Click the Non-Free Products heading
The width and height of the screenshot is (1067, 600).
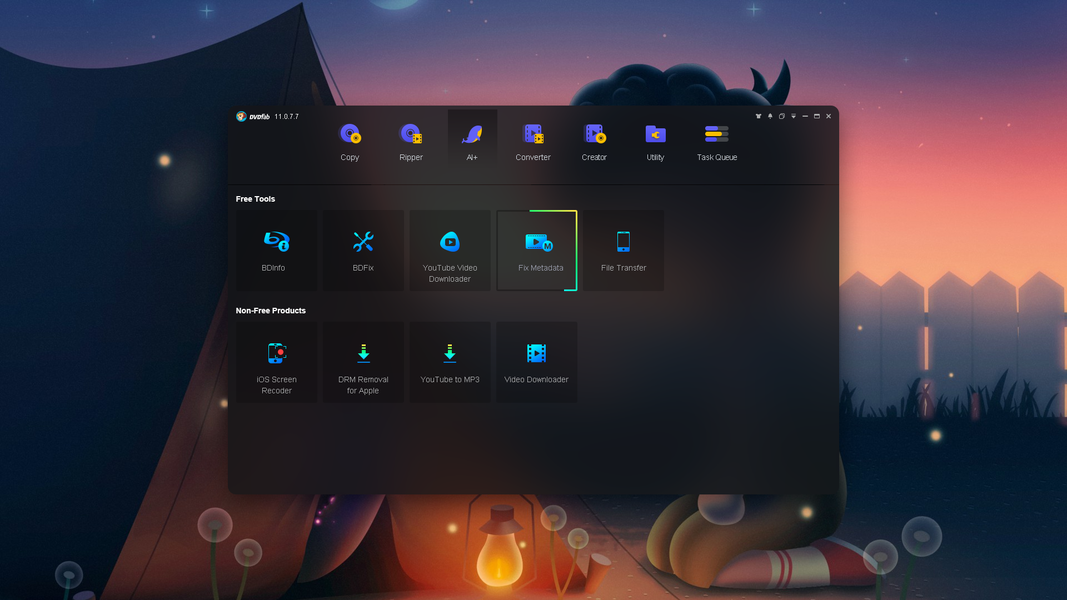pyautogui.click(x=271, y=310)
